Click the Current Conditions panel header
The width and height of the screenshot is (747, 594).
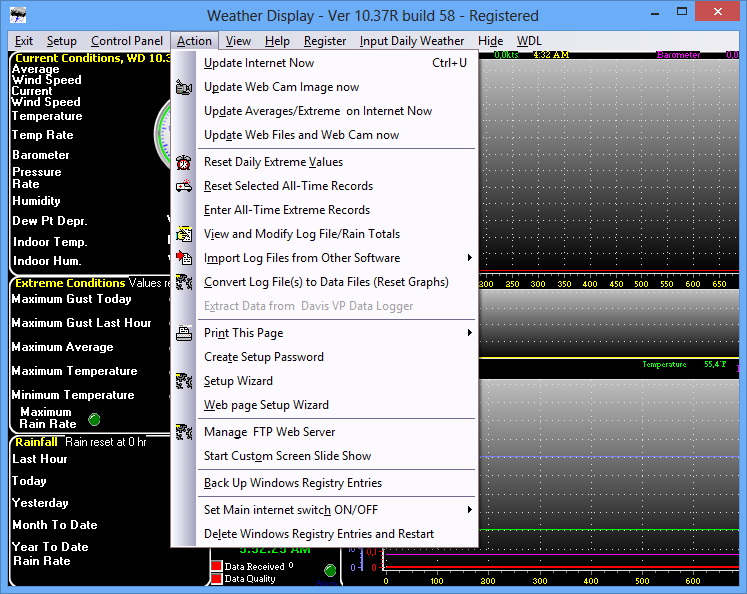[92, 58]
